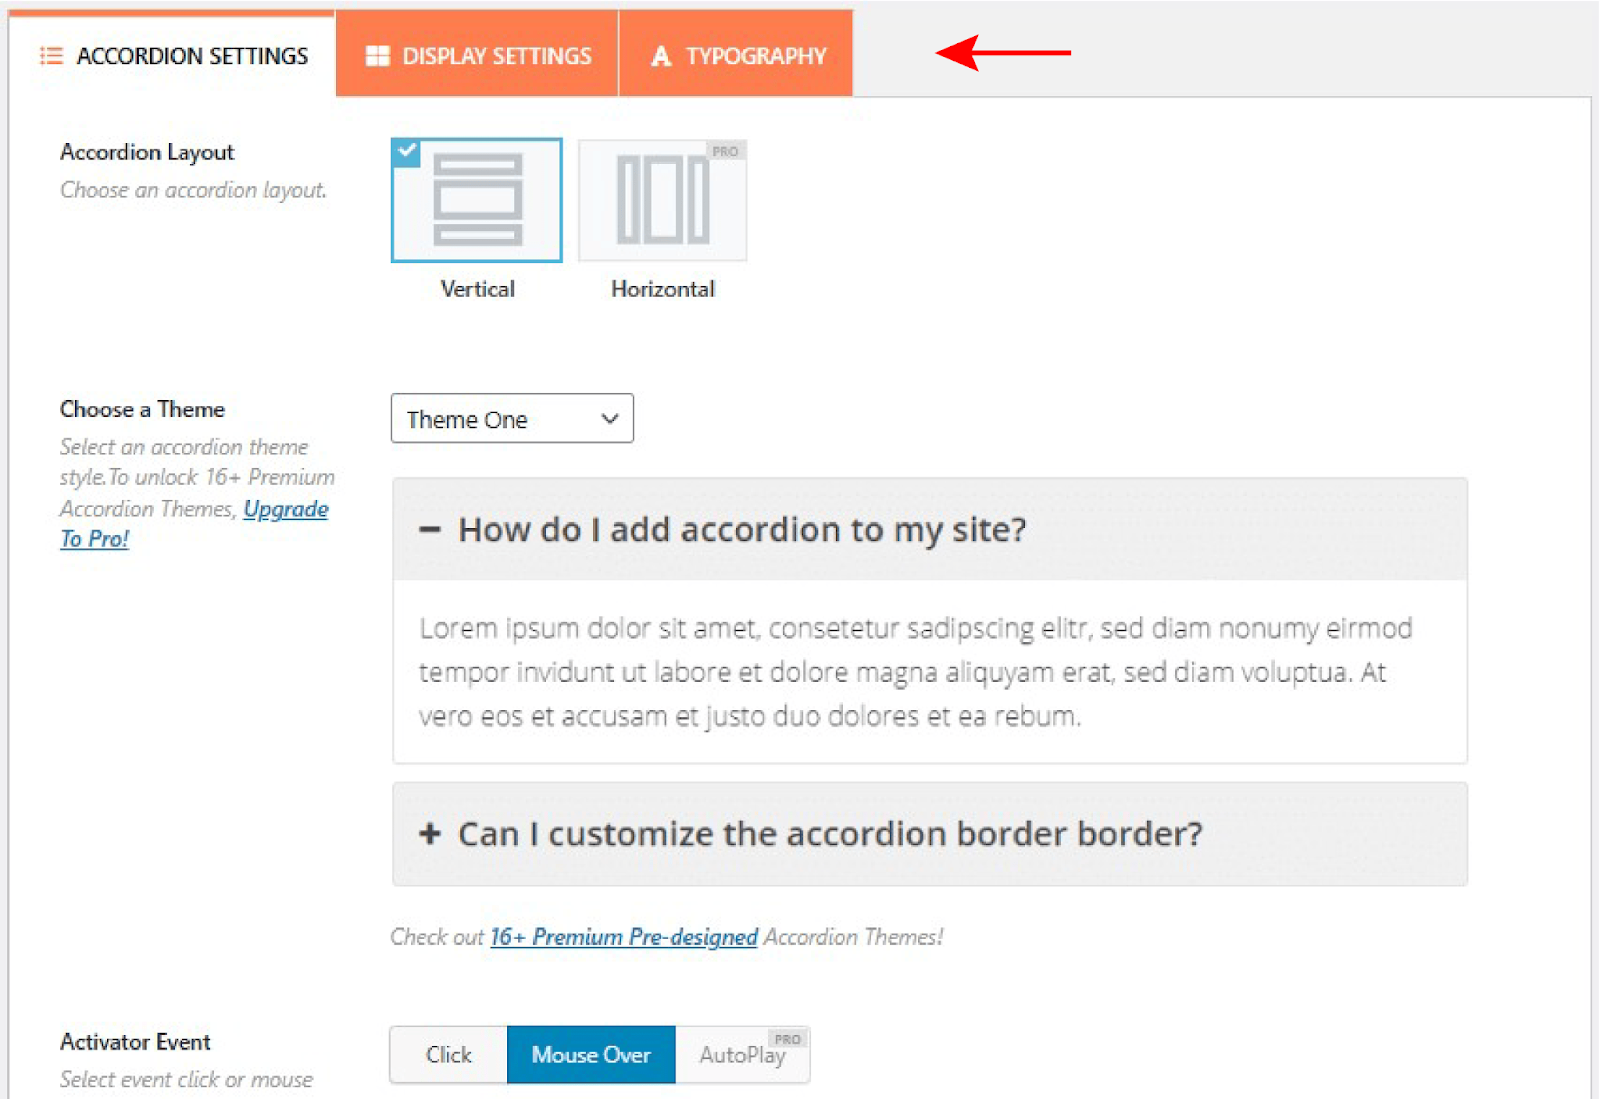Click the Typography letter A icon
The image size is (1600, 1099).
click(x=660, y=56)
